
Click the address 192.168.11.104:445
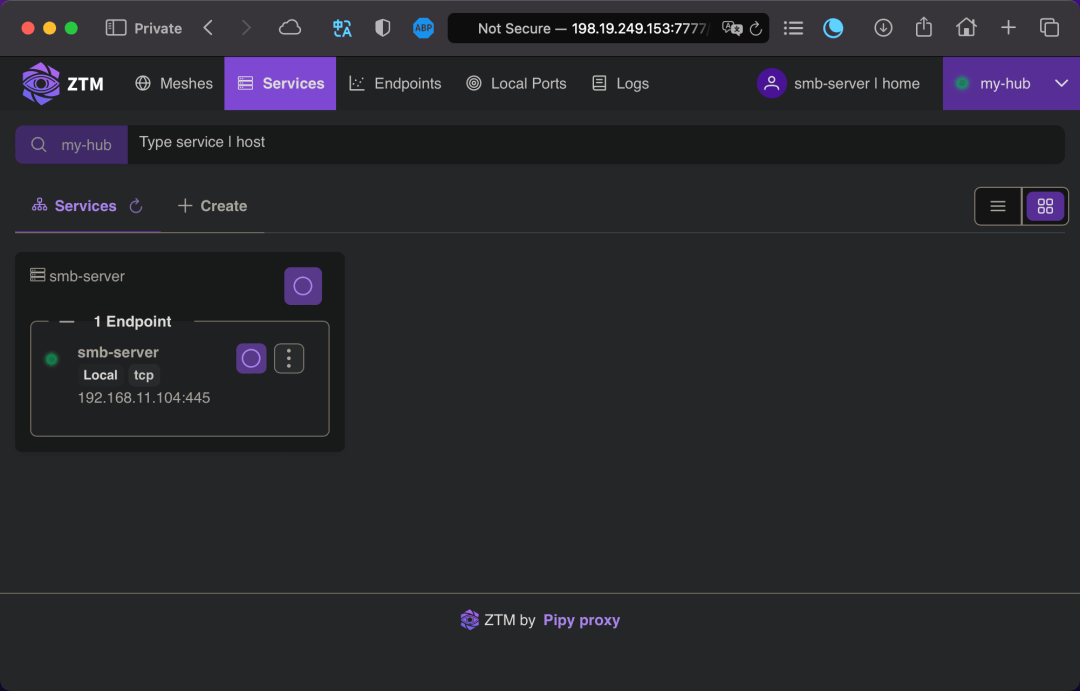pyautogui.click(x=144, y=398)
